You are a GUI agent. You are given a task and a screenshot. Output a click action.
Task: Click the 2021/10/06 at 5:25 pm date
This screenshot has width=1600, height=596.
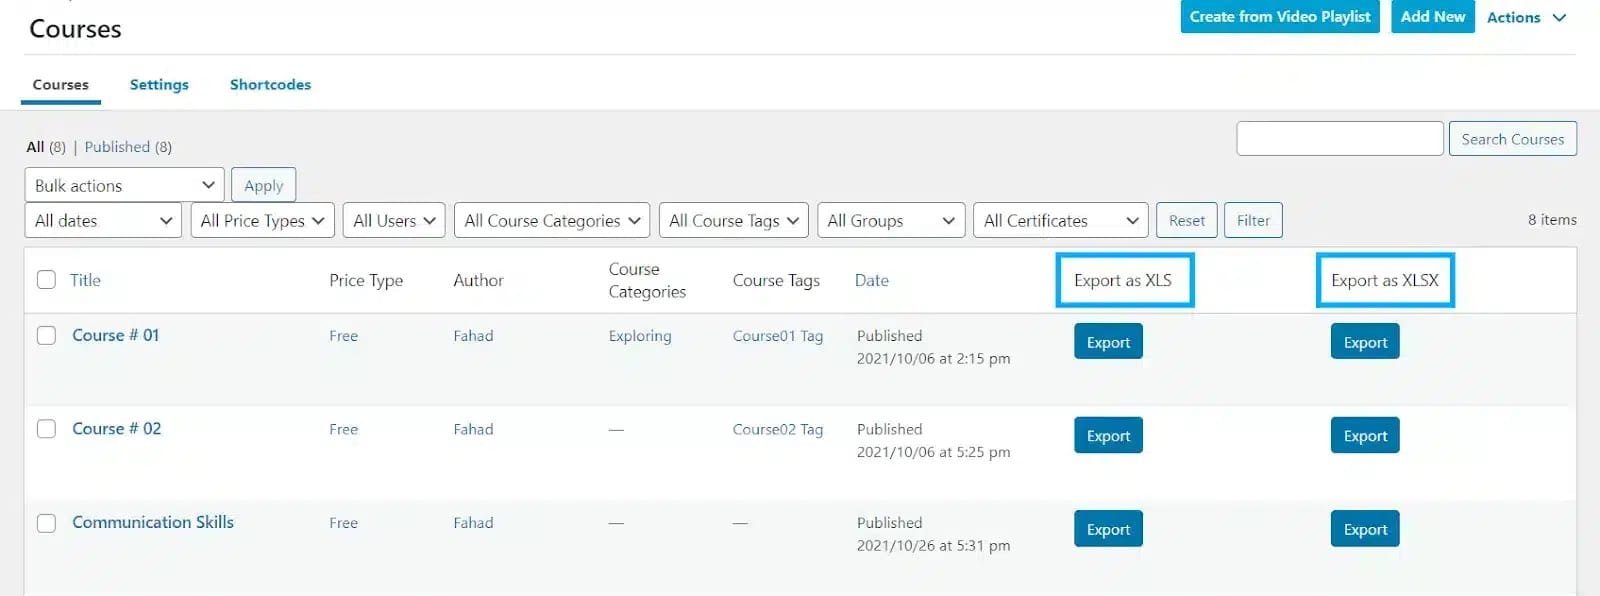click(933, 452)
